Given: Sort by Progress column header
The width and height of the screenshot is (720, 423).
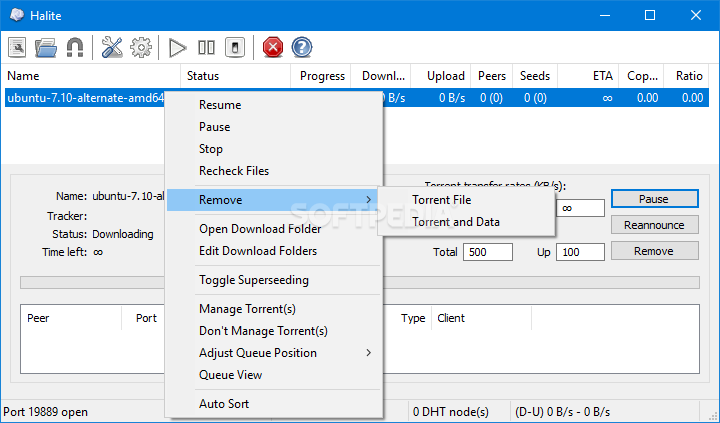Looking at the screenshot, I should pyautogui.click(x=321, y=76).
